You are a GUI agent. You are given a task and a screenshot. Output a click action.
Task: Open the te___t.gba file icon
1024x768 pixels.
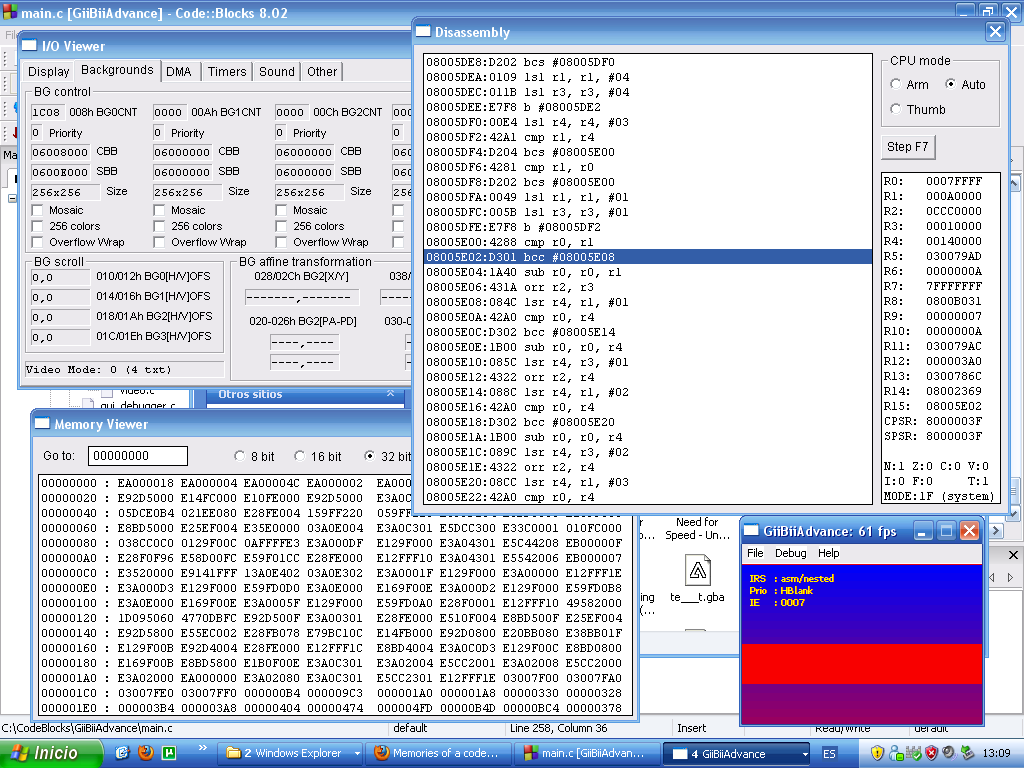click(697, 571)
